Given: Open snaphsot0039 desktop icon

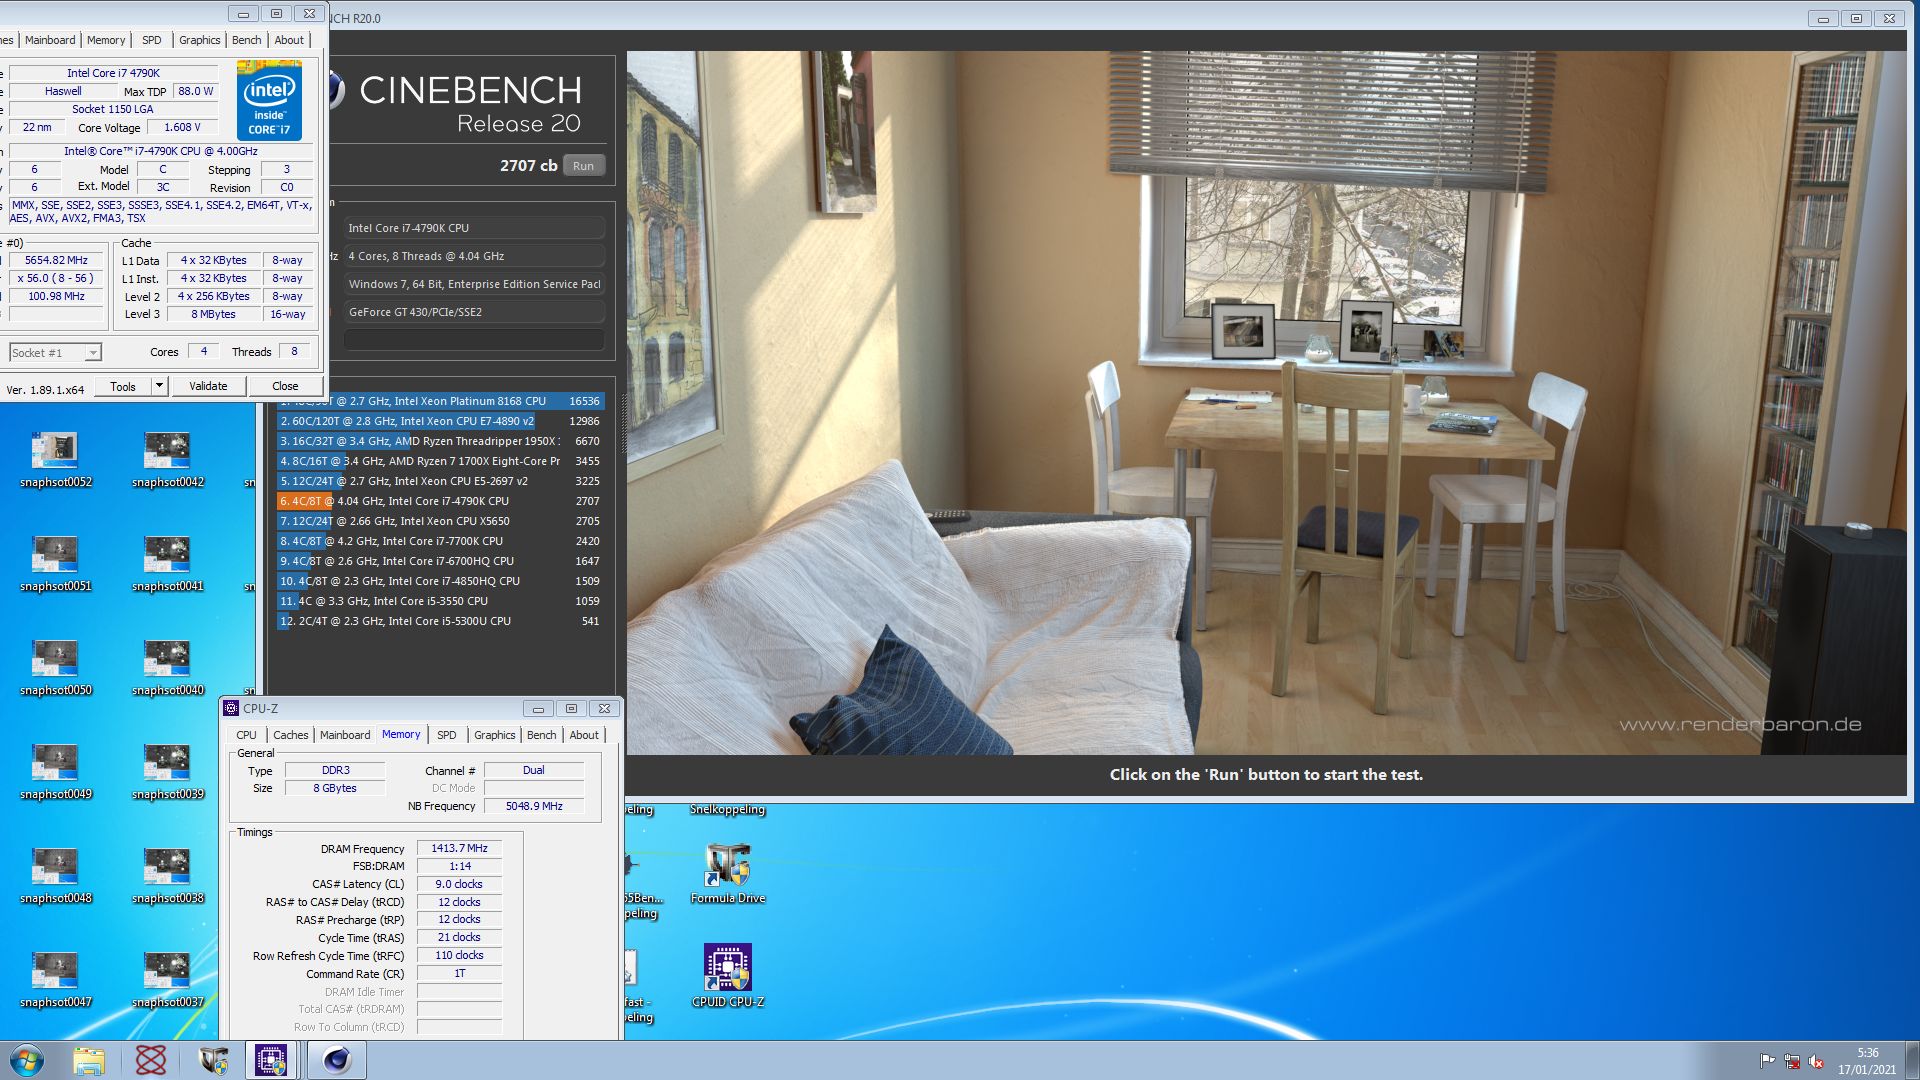Looking at the screenshot, I should coord(167,772).
